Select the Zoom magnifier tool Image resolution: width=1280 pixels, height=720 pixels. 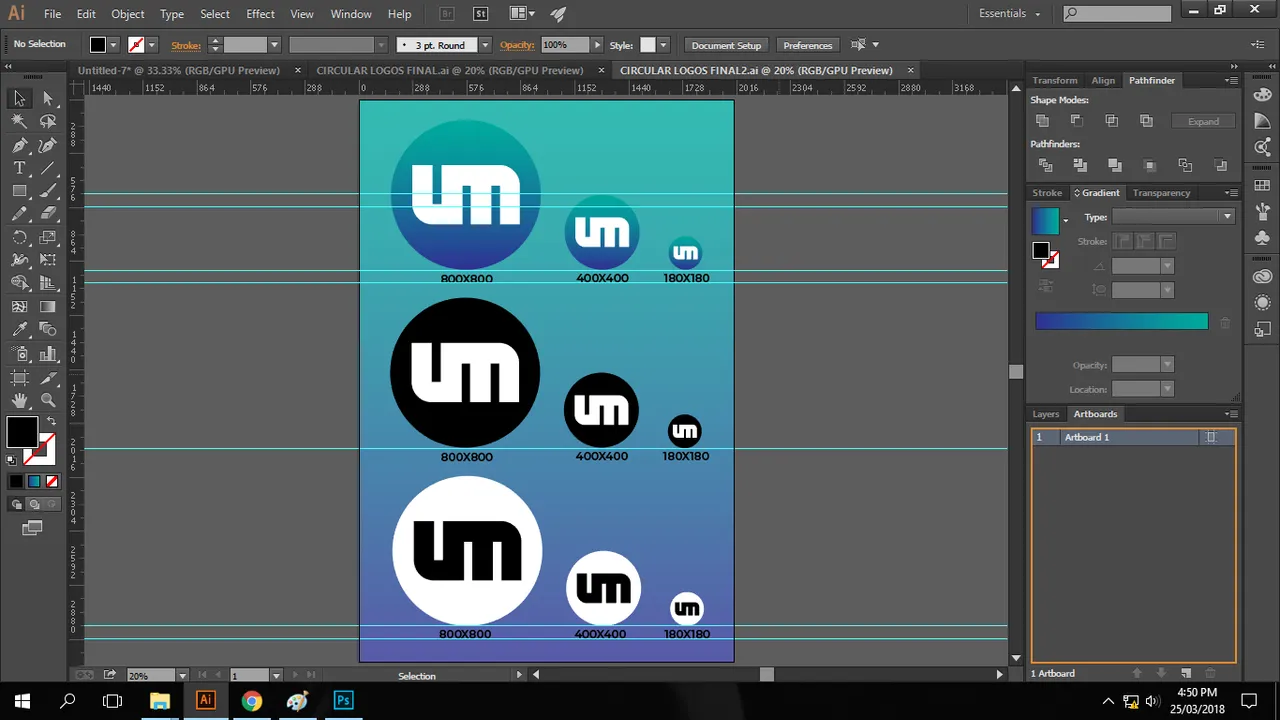tap(48, 400)
